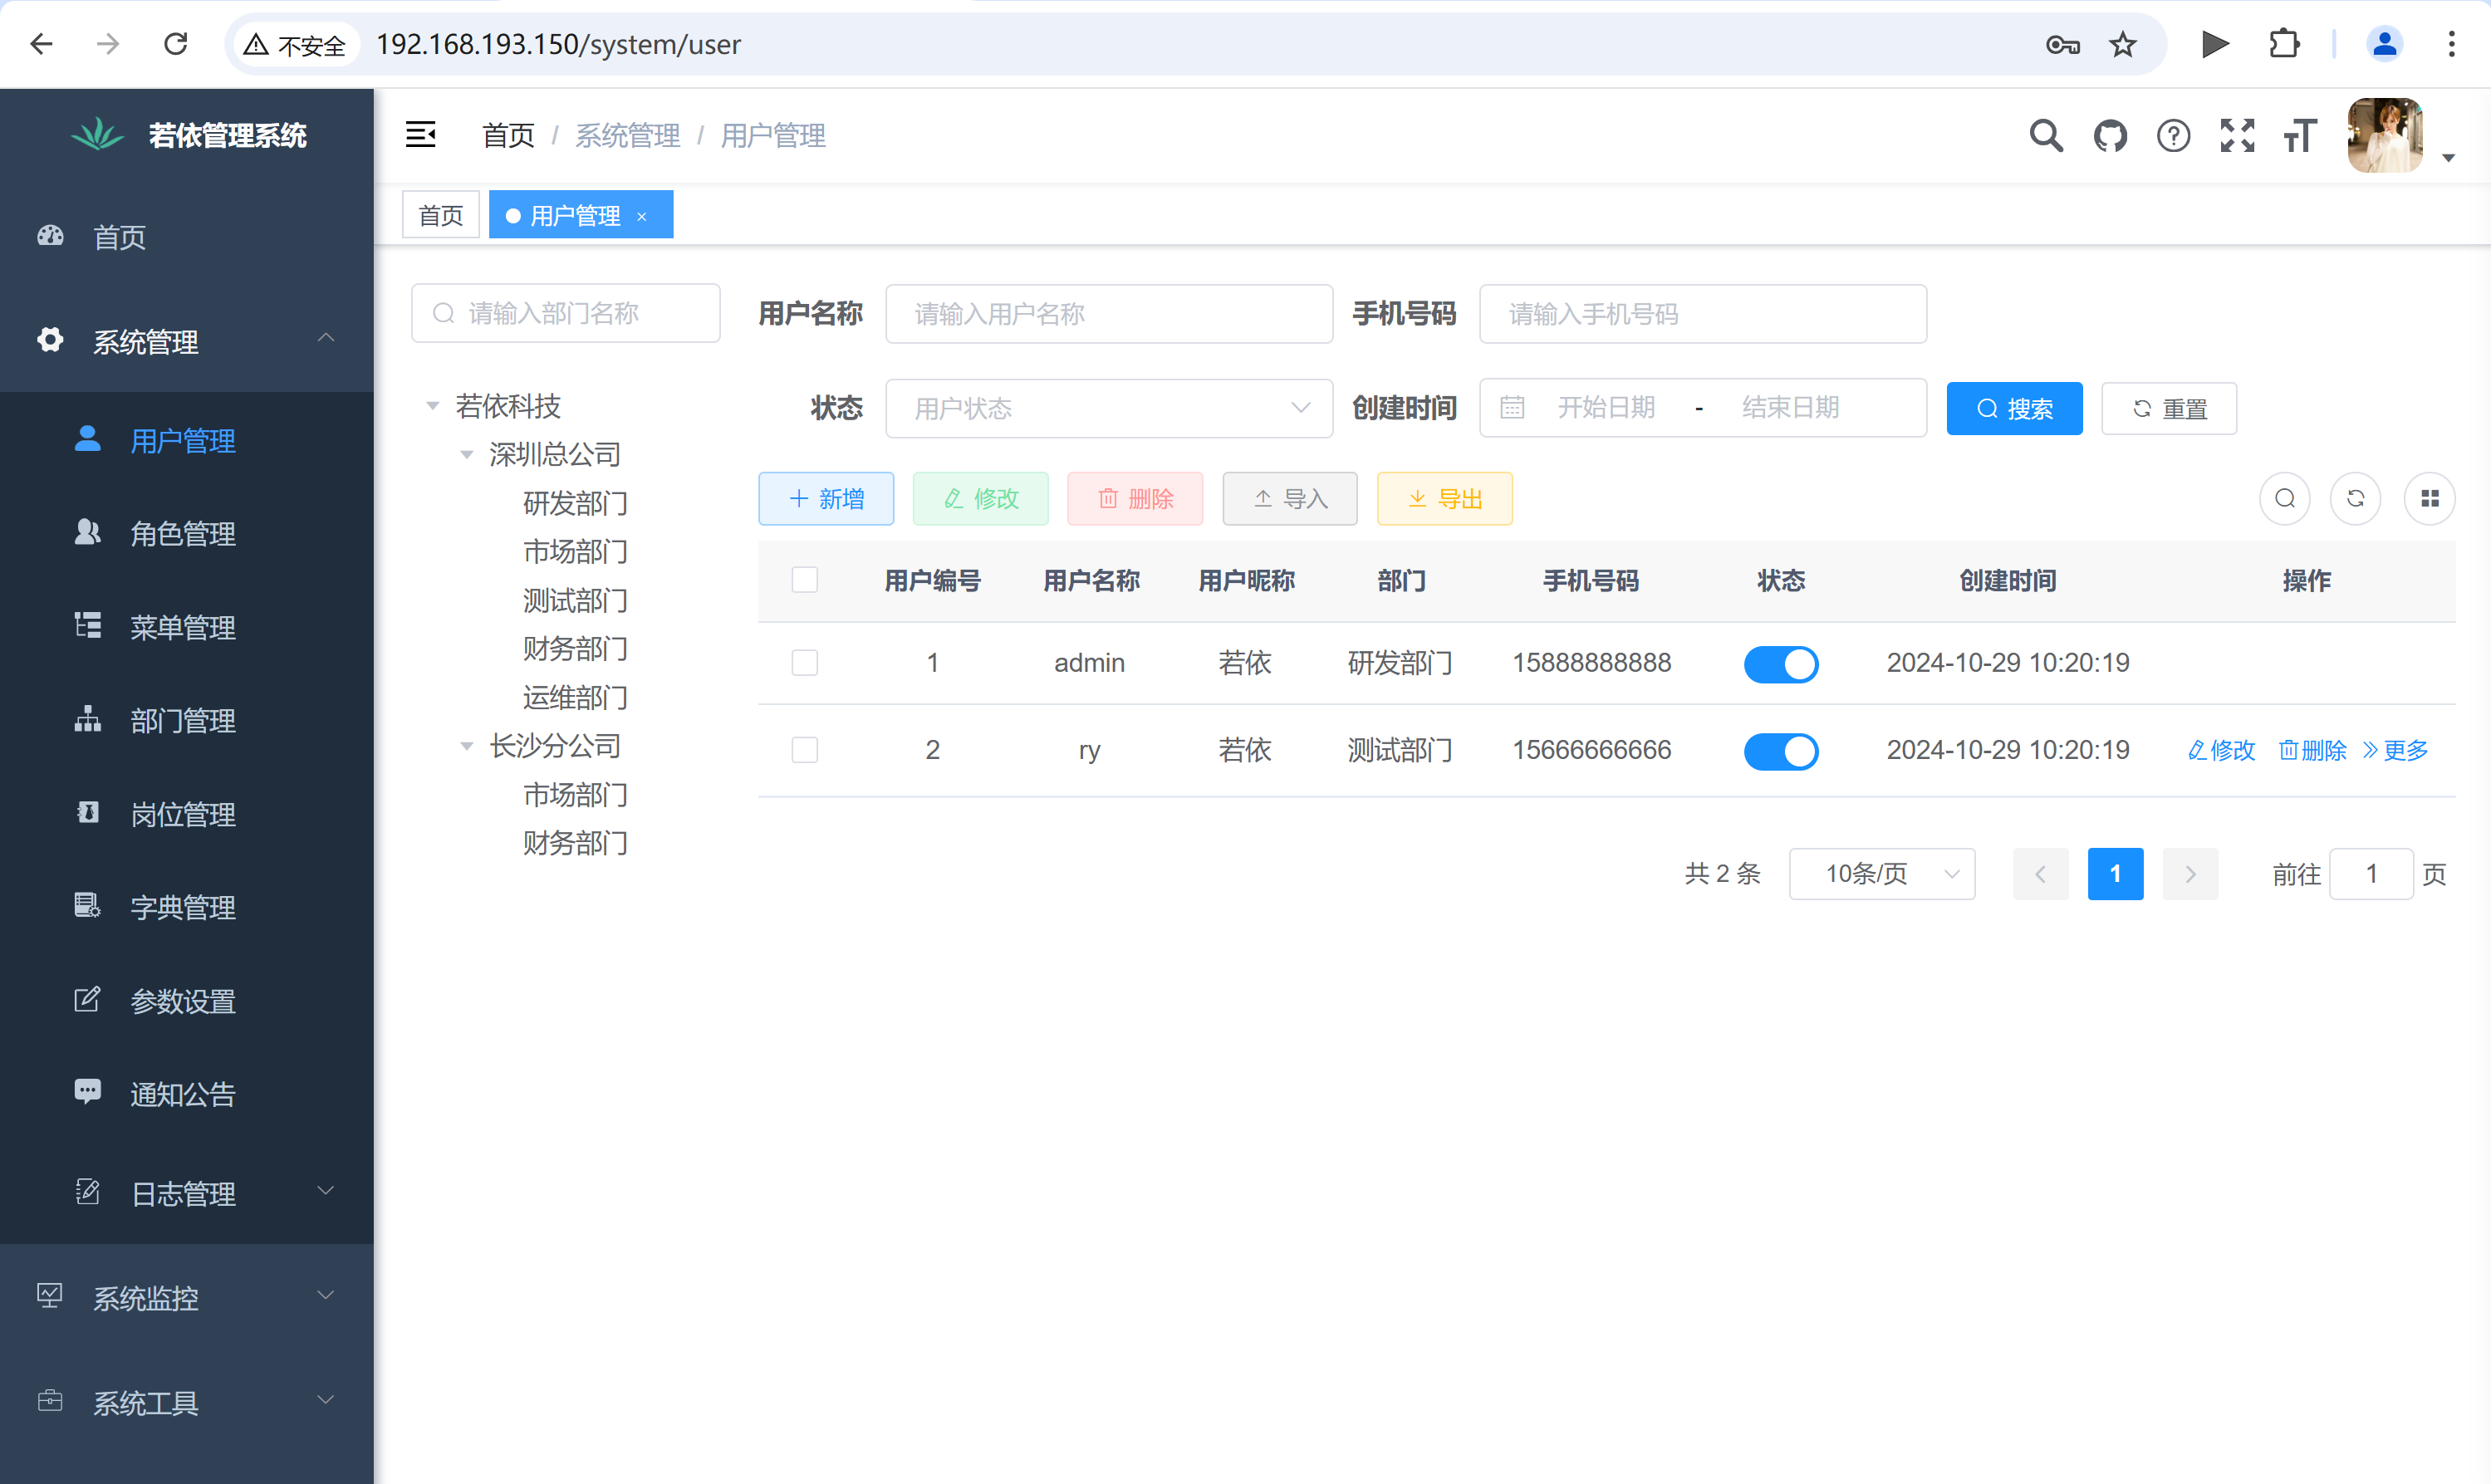Open the help document question icon
This screenshot has height=1484, width=2491.
(x=2173, y=135)
